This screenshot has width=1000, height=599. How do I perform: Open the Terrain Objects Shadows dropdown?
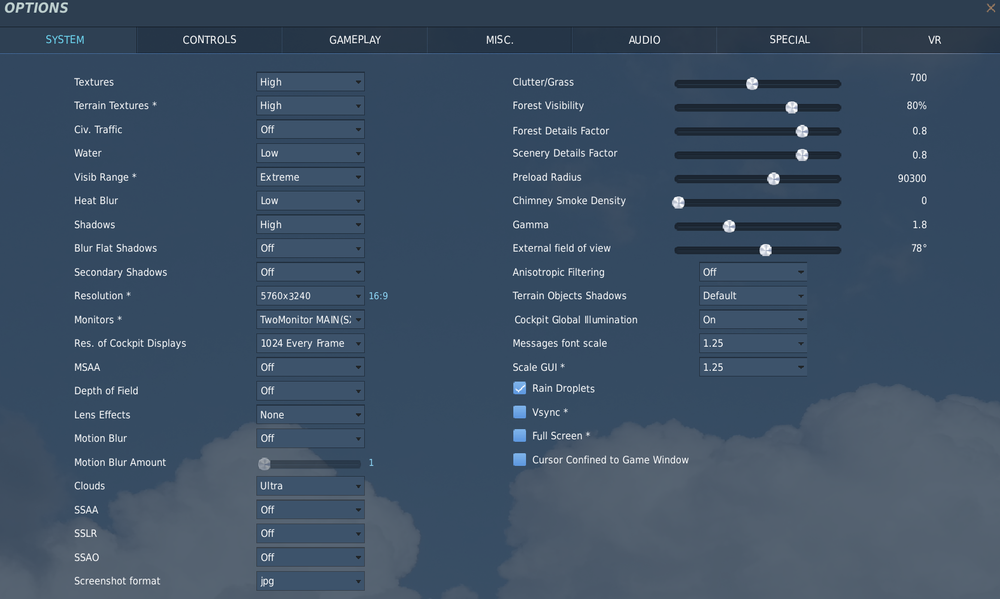(753, 295)
